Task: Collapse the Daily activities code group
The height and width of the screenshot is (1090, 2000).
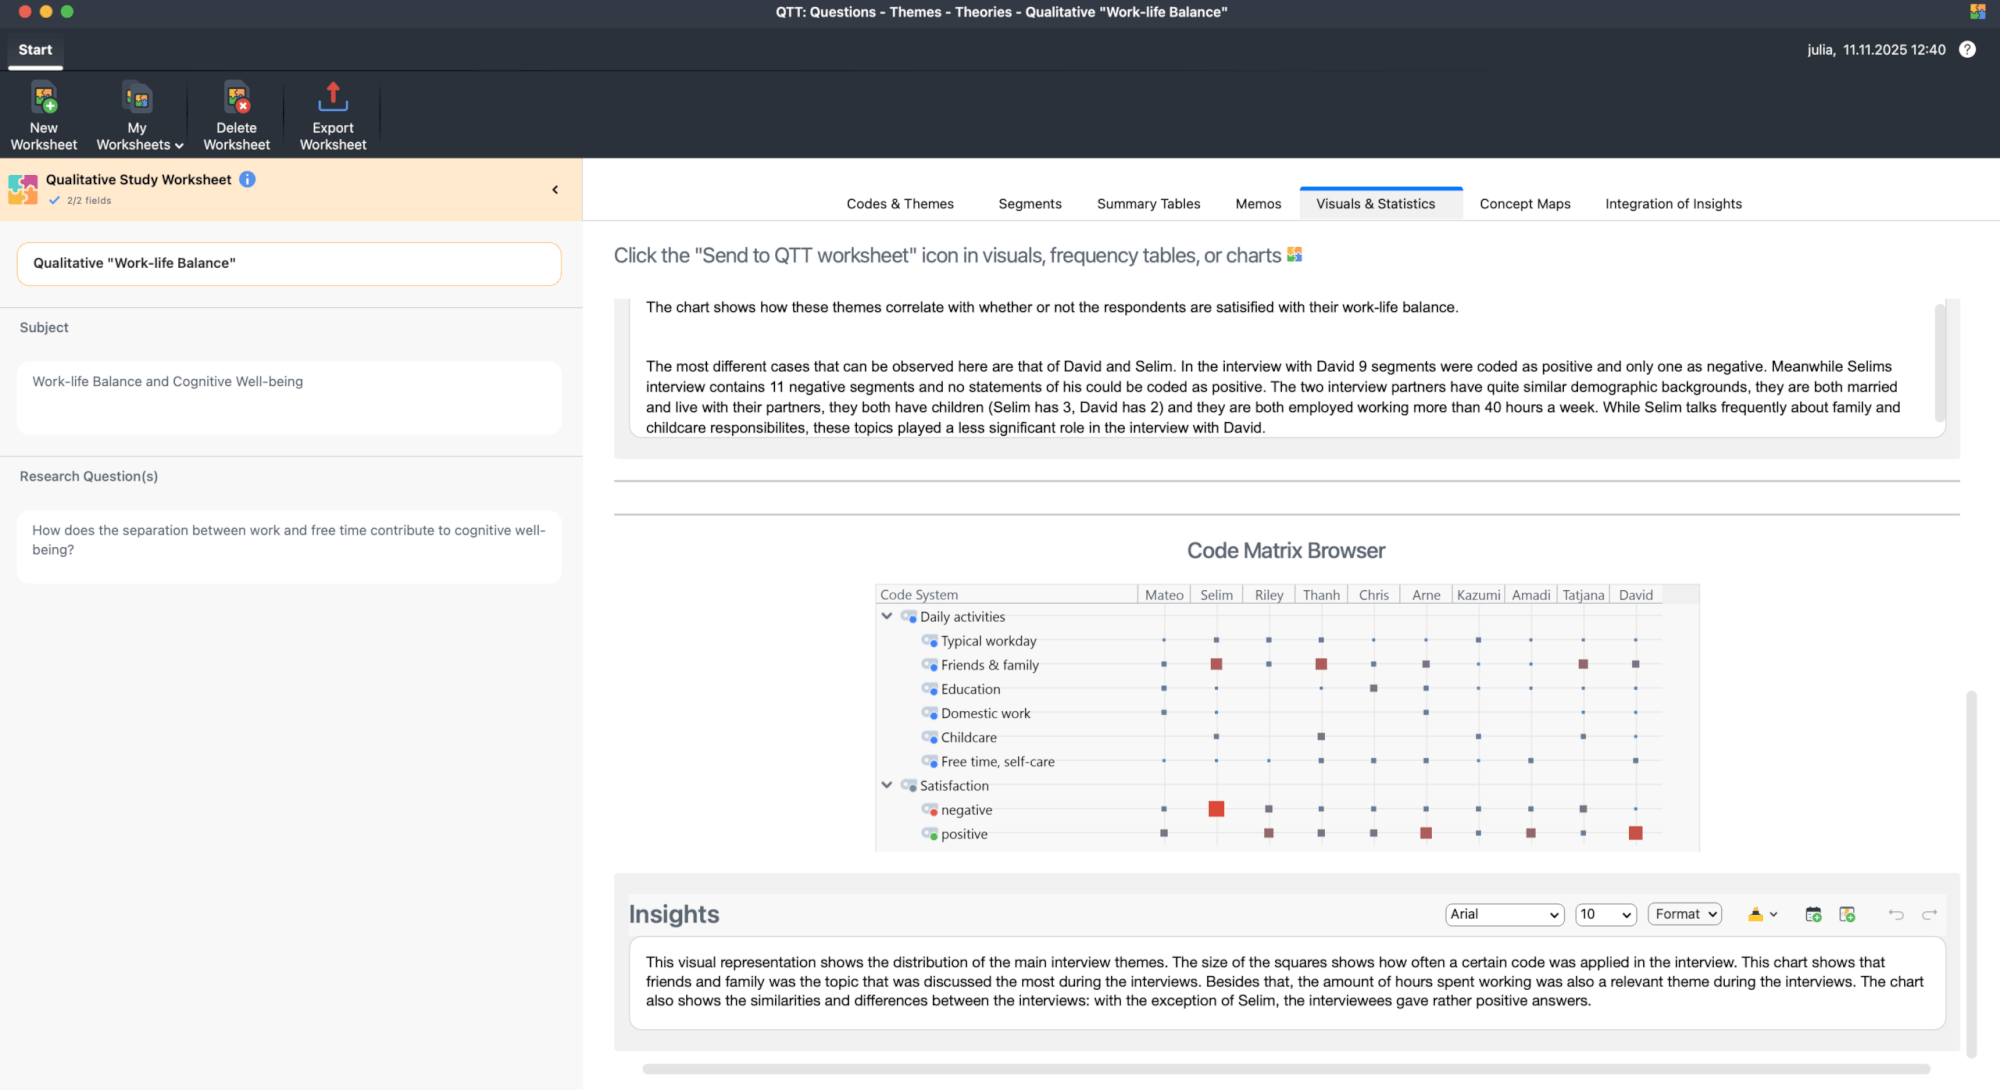Action: (887, 617)
